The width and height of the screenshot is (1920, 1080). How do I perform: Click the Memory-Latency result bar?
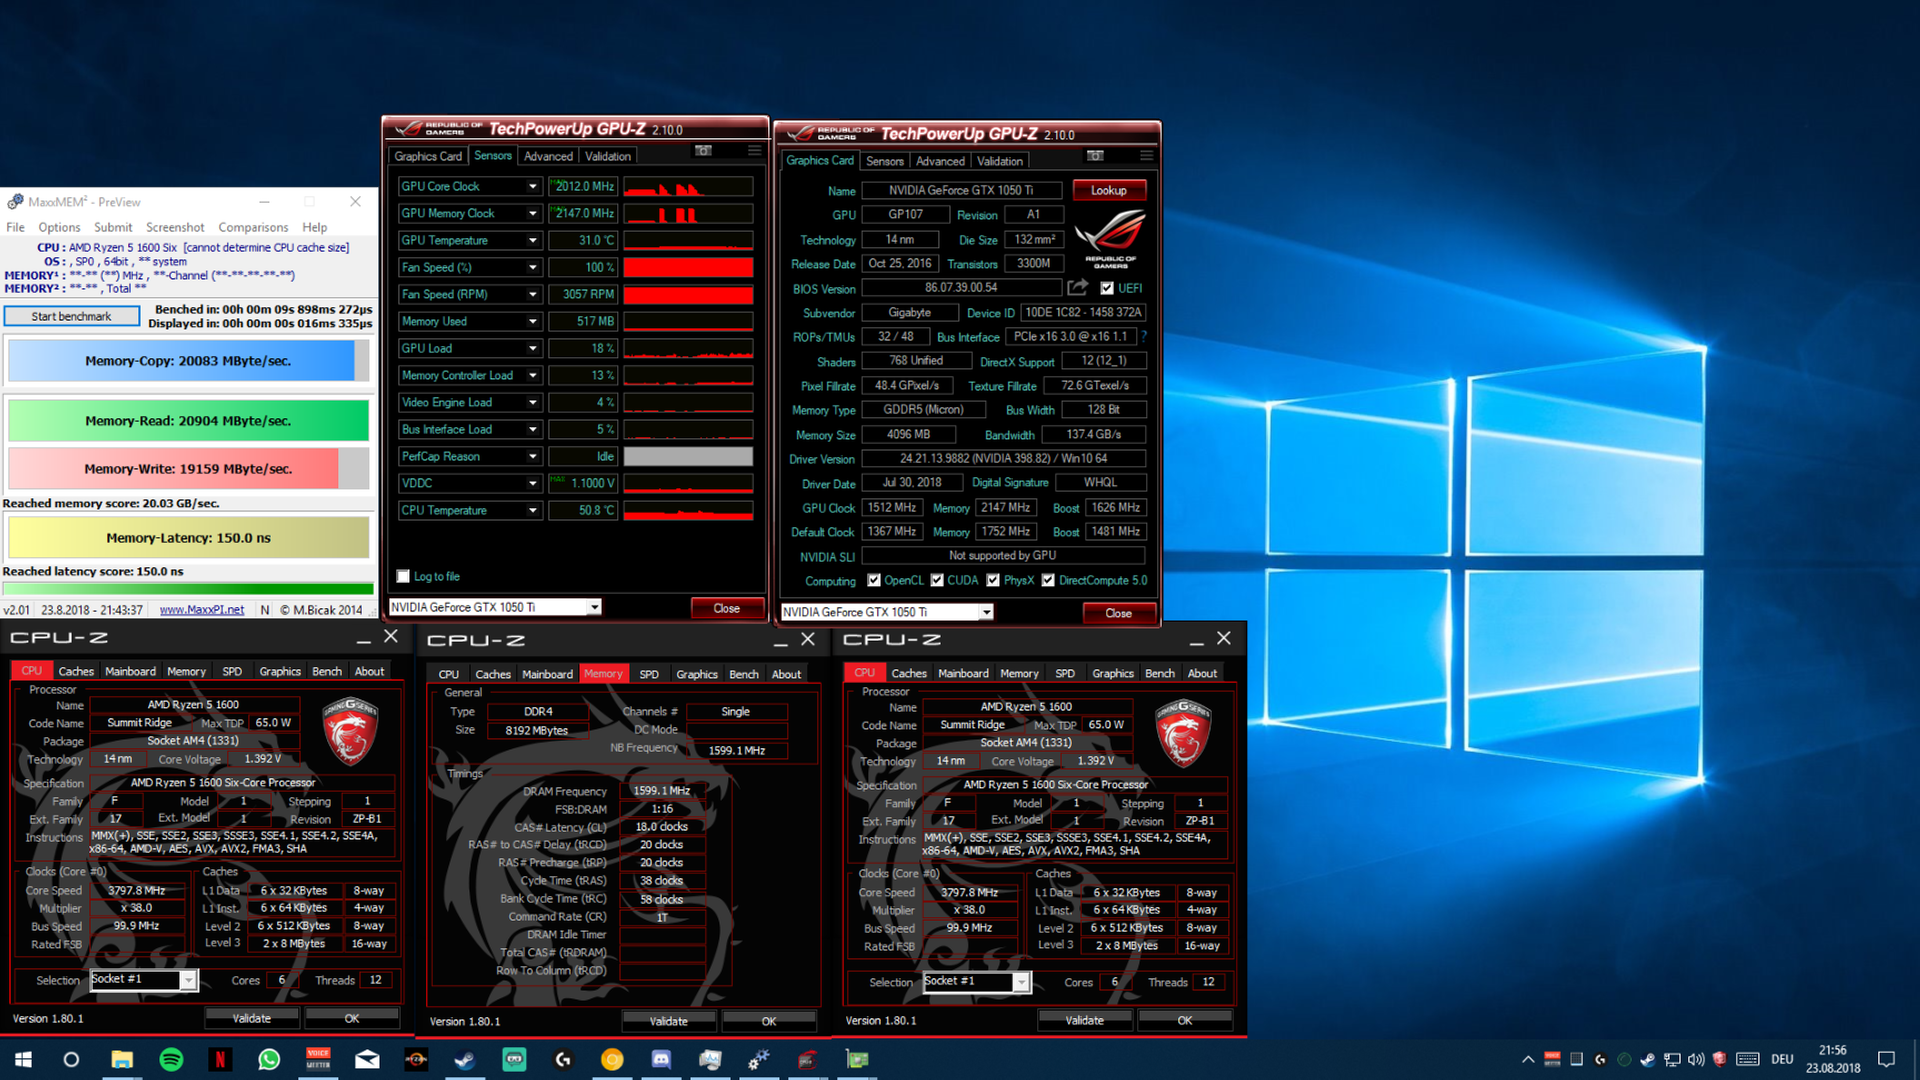tap(189, 537)
